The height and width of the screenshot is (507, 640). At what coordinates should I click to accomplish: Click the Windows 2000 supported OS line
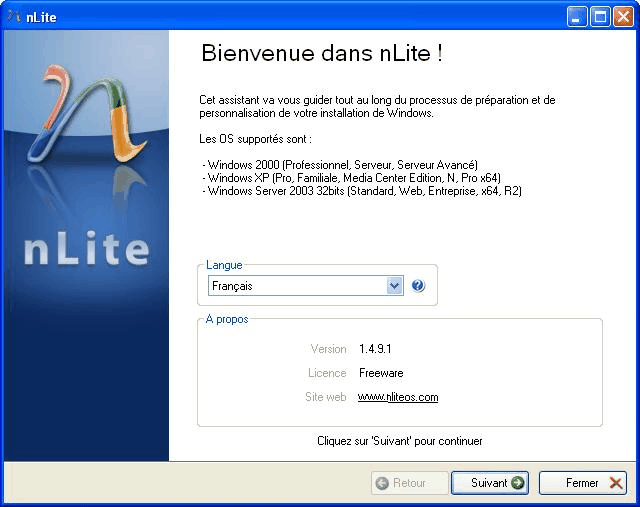point(340,165)
